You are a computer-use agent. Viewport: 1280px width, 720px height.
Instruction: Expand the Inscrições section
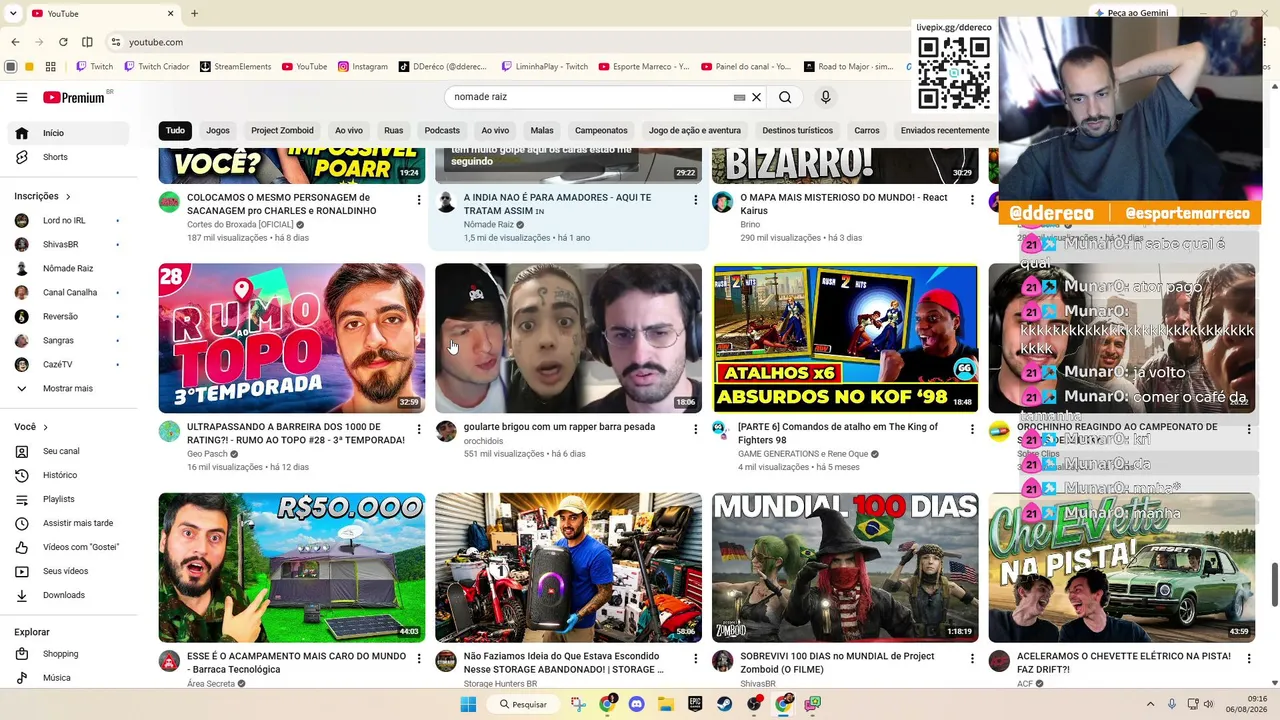pyautogui.click(x=42, y=196)
